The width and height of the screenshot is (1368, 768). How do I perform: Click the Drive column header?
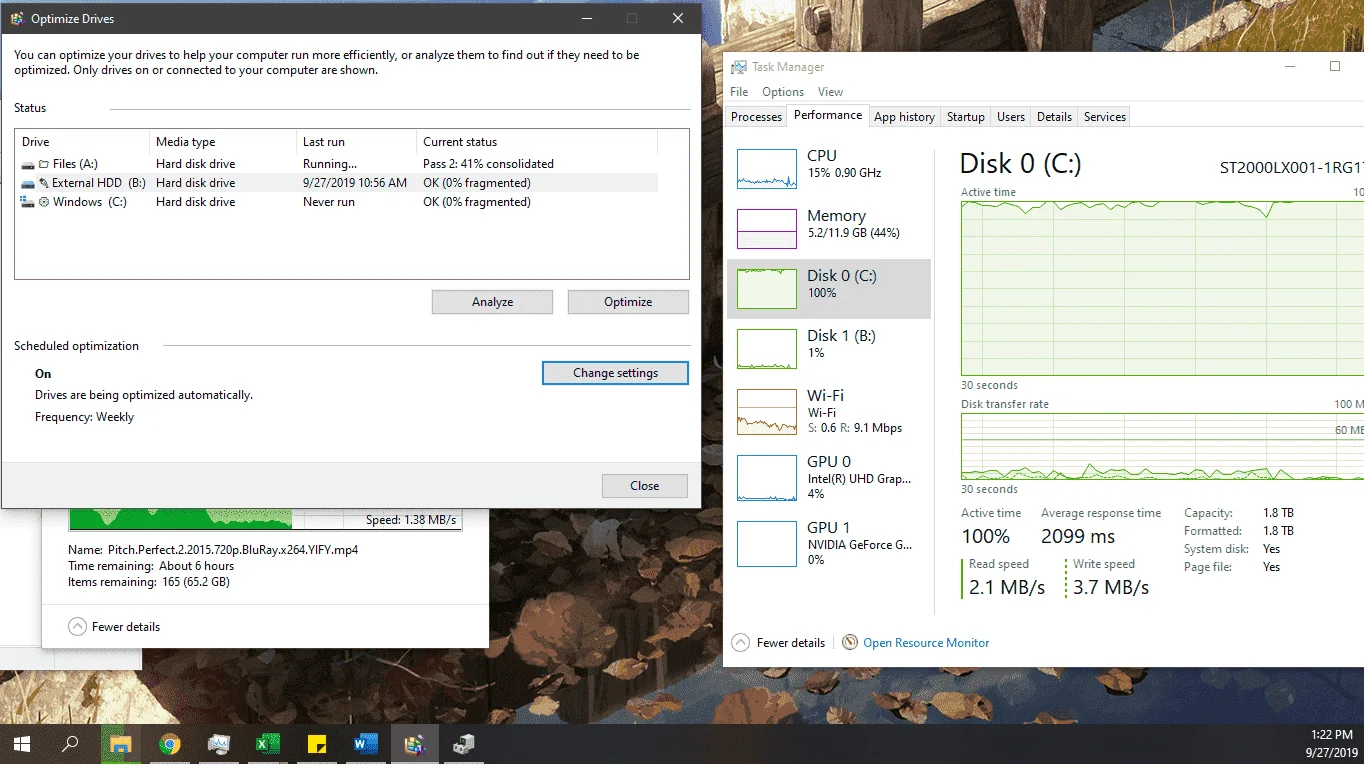point(83,142)
